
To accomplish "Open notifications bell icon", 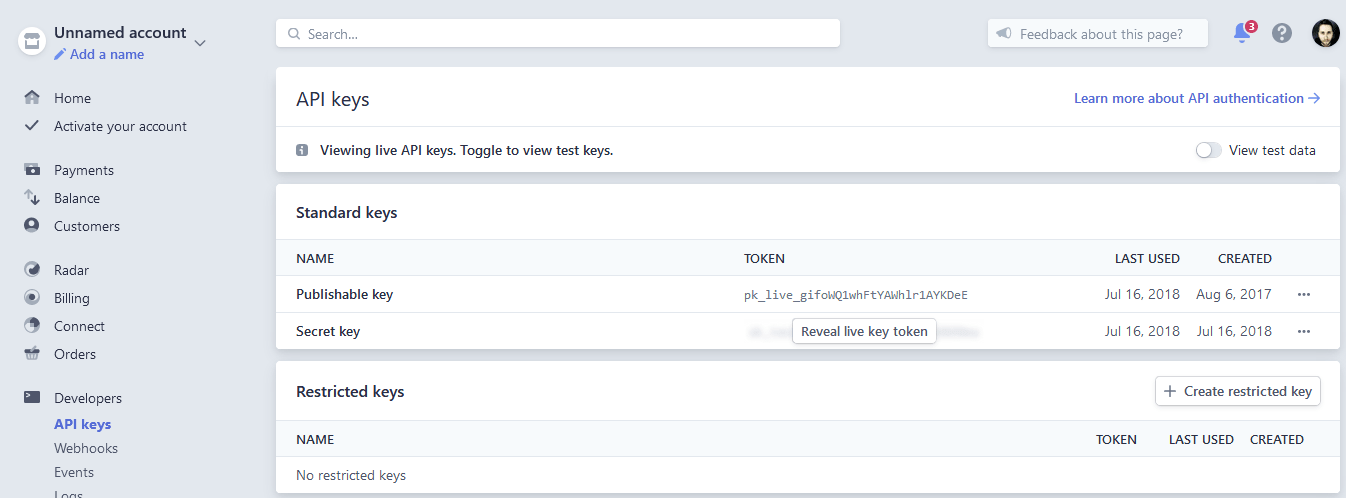I will [1242, 33].
